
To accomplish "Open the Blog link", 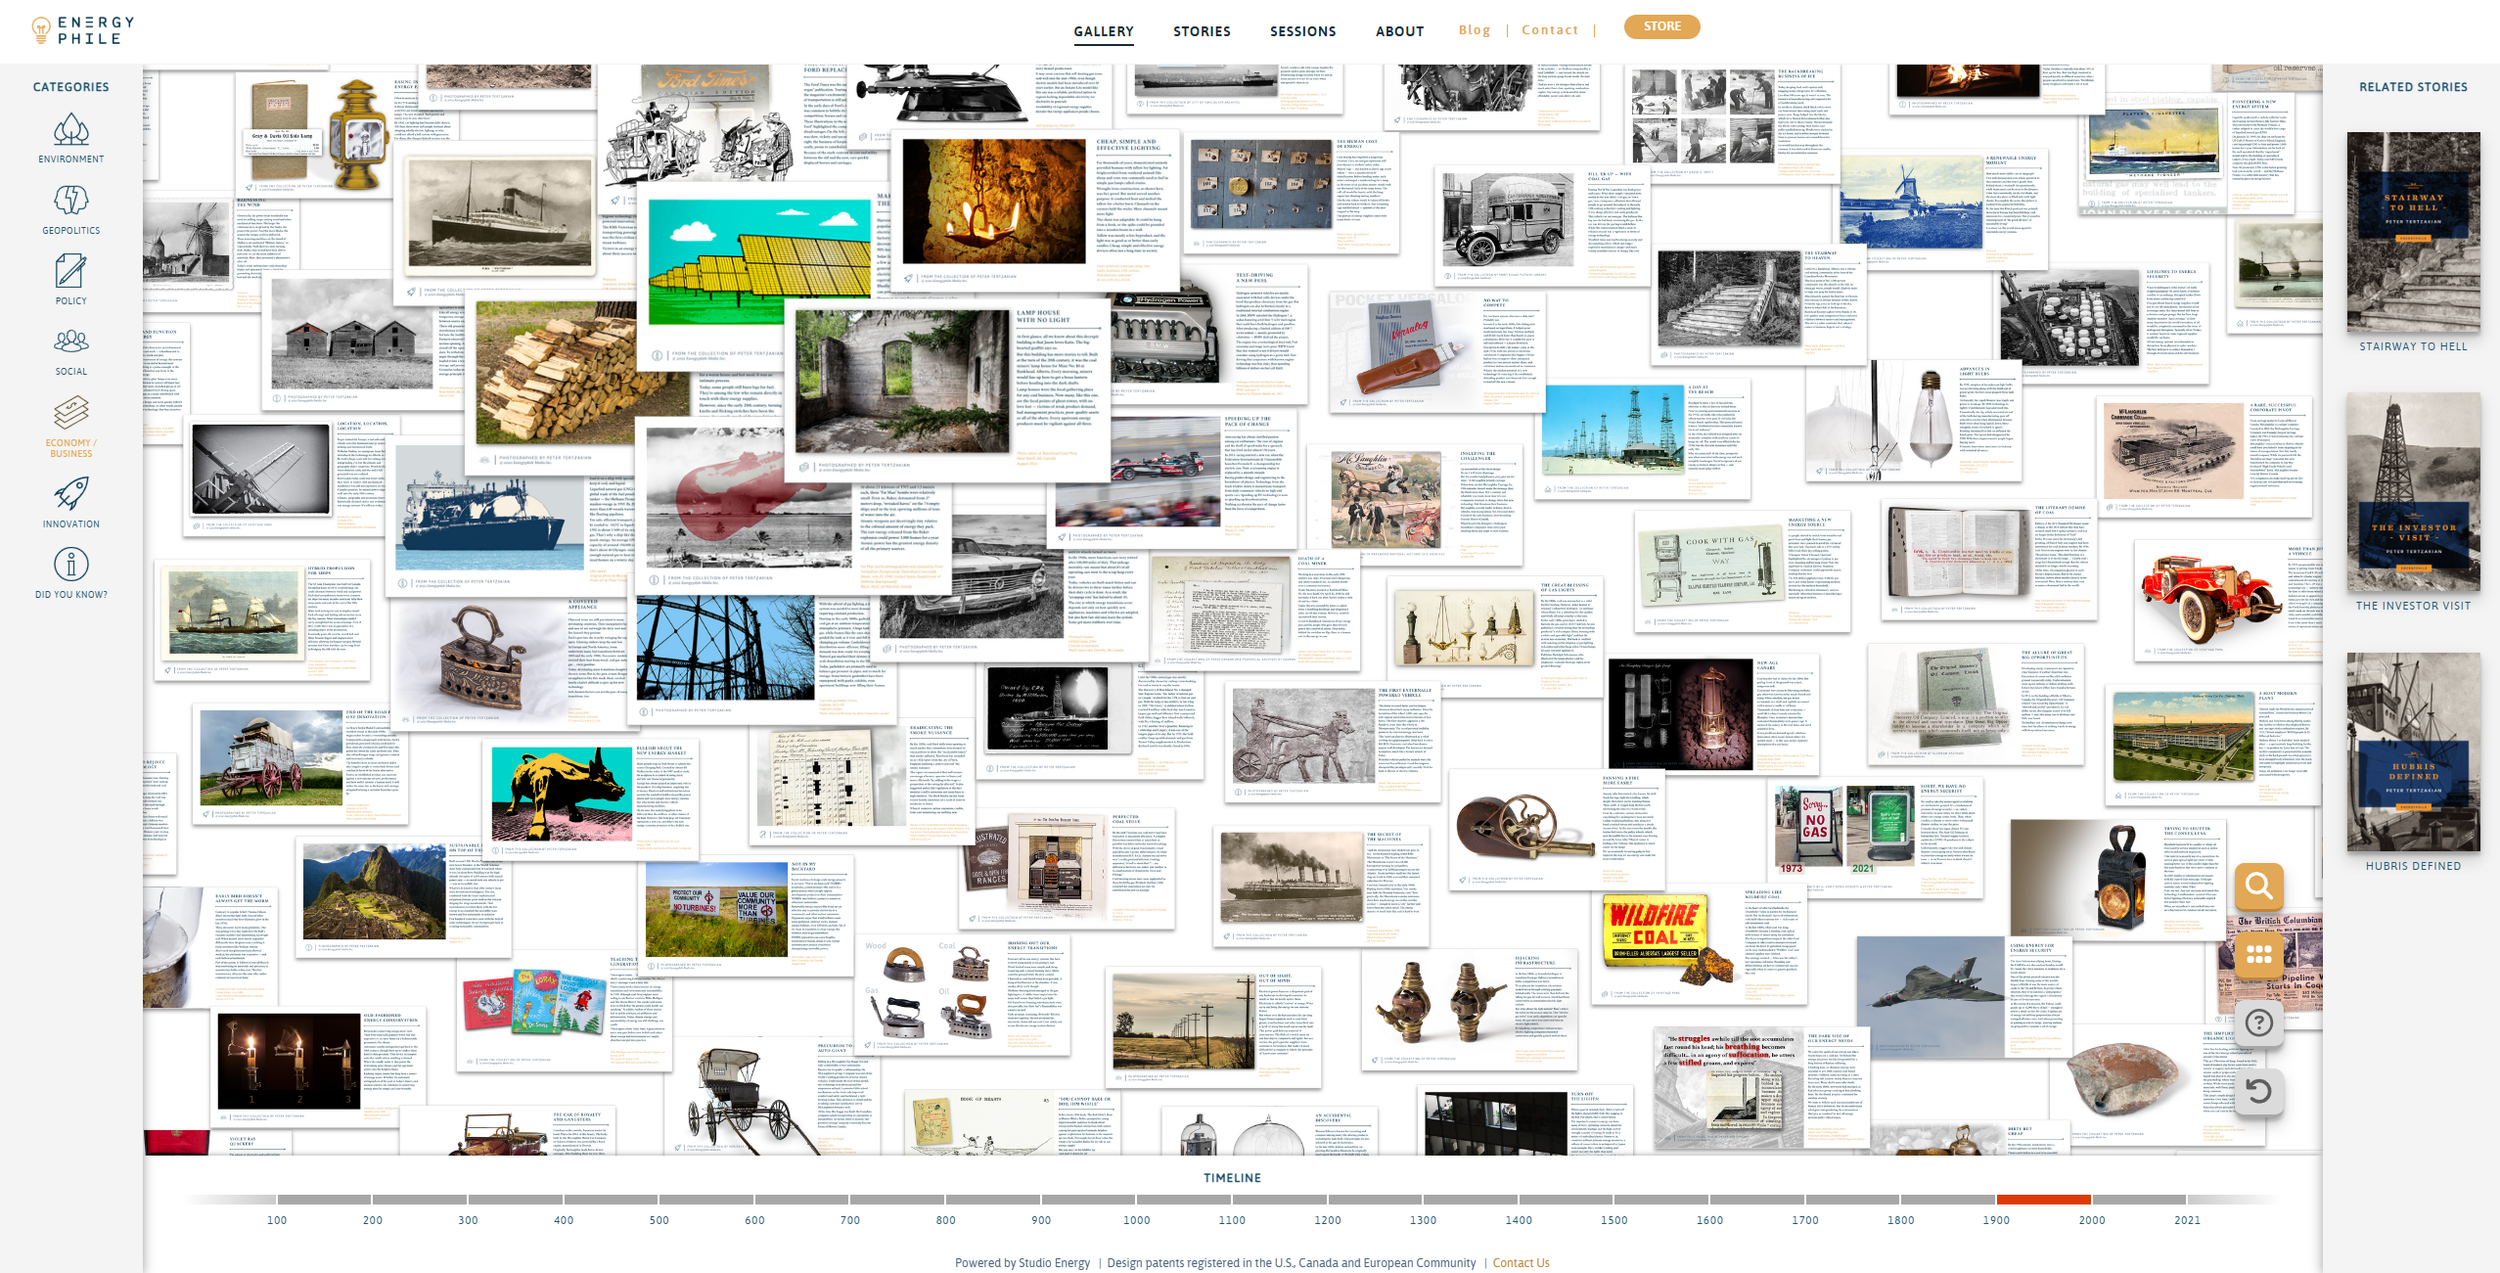I will pos(1474,30).
